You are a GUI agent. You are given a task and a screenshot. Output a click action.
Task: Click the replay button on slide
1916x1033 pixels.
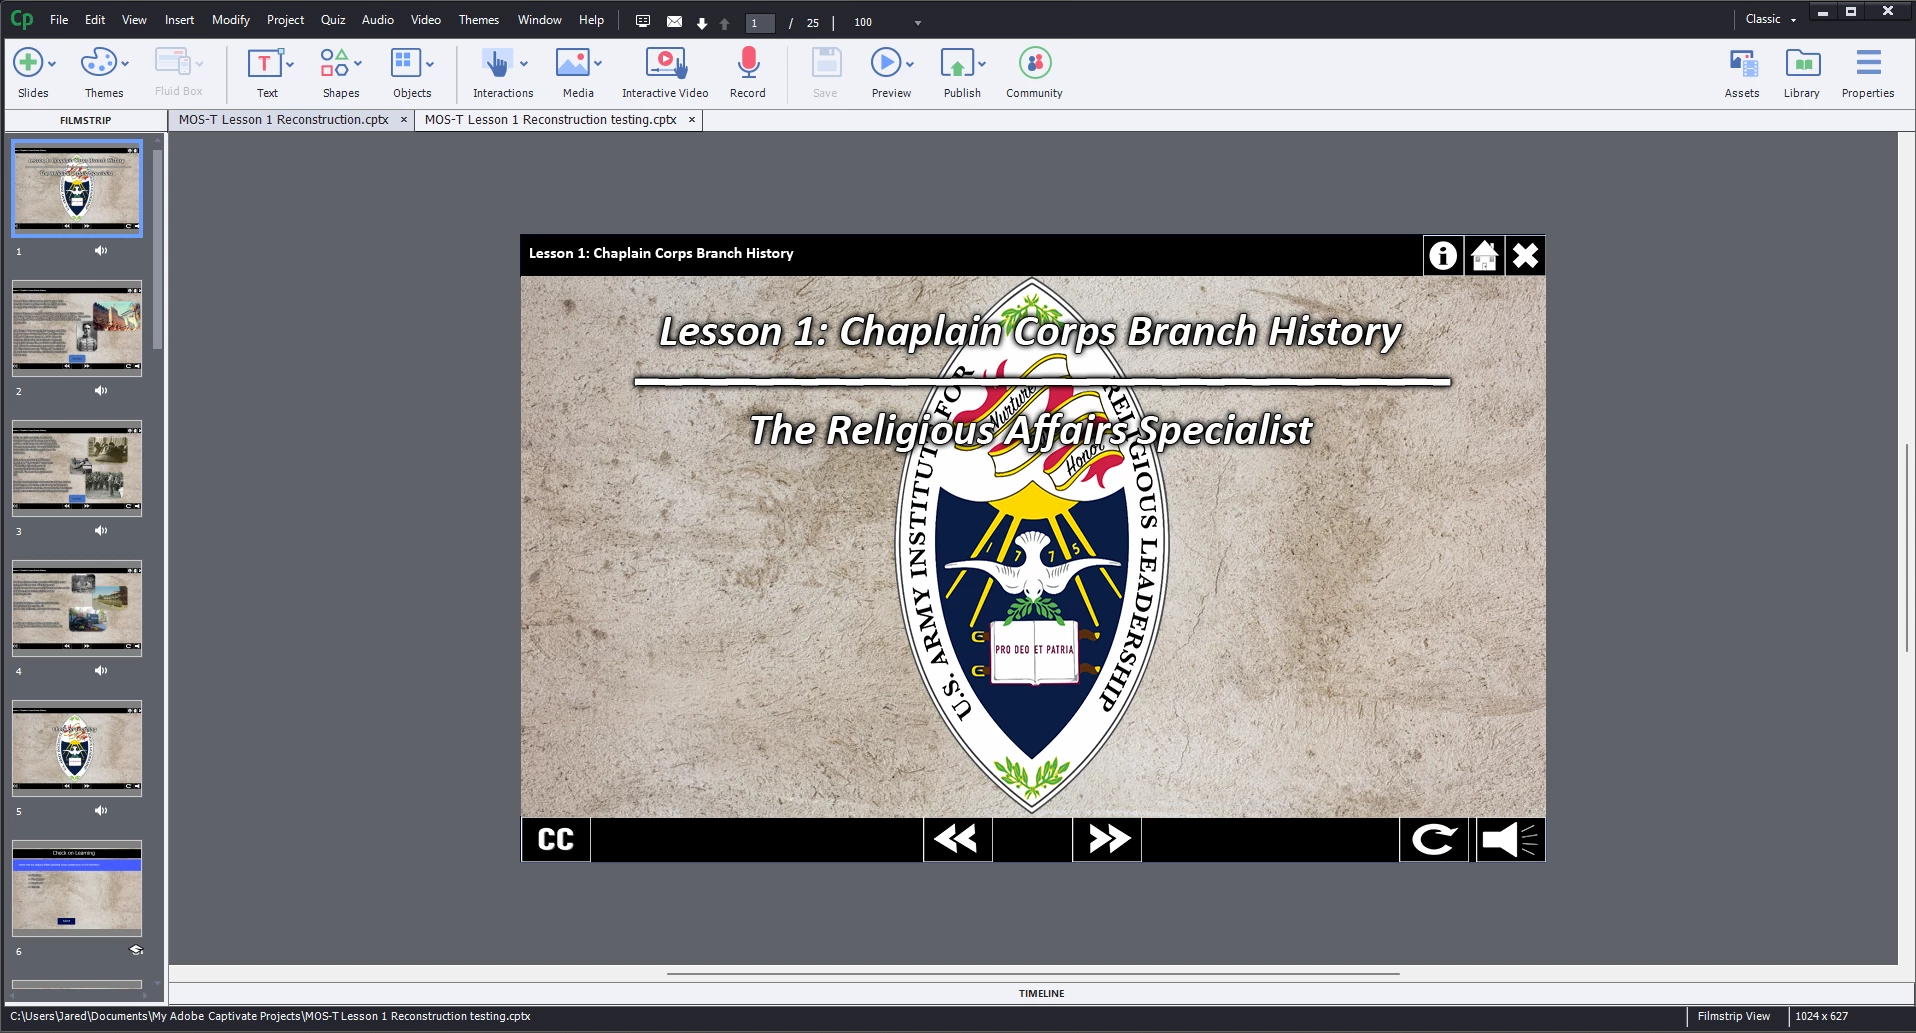1434,839
